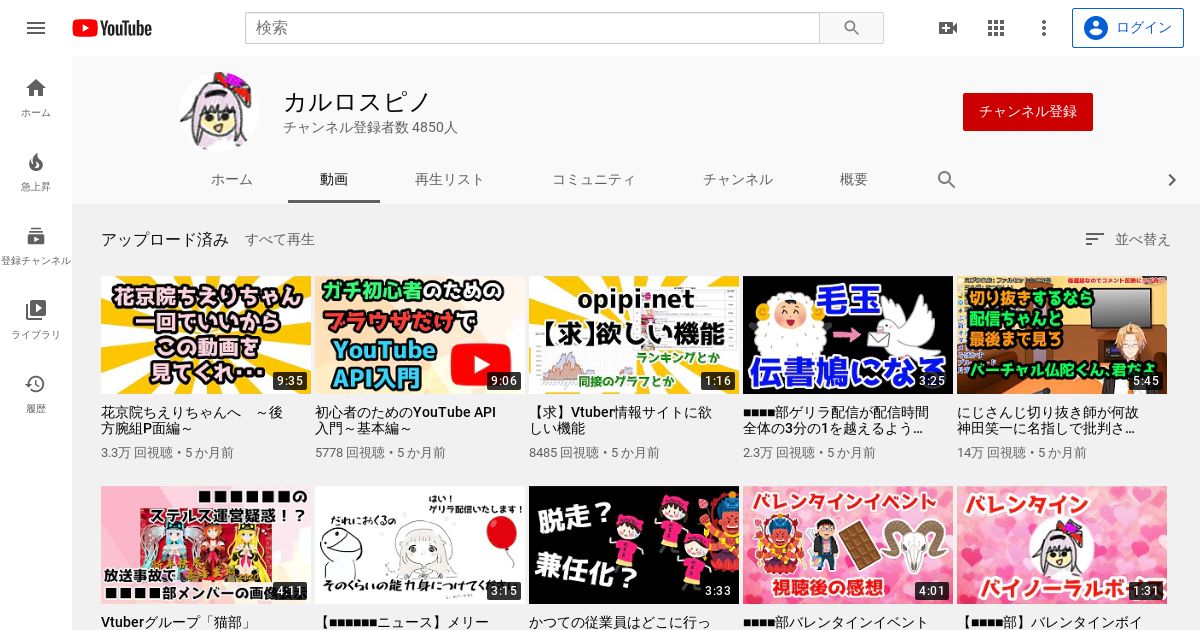The width and height of the screenshot is (1200, 630).
Task: Open the 花京院ちえりちゃん video thumbnail
Action: (x=206, y=335)
